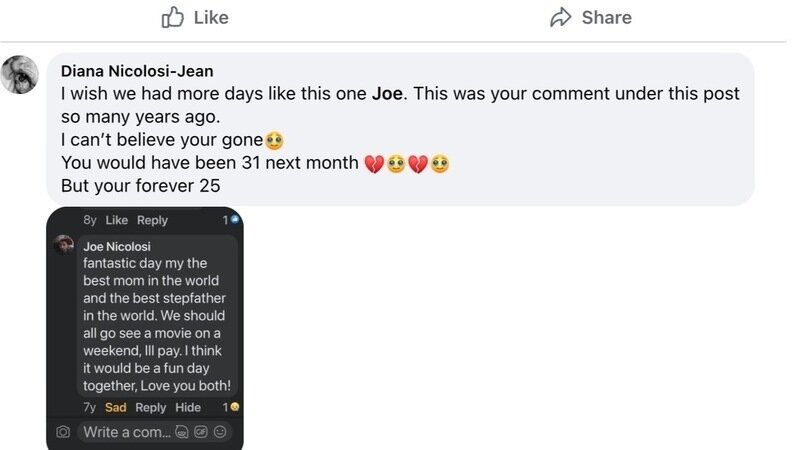Click Joe Nicolosi's small avatar
The width and height of the screenshot is (800, 450).
pyautogui.click(x=64, y=245)
